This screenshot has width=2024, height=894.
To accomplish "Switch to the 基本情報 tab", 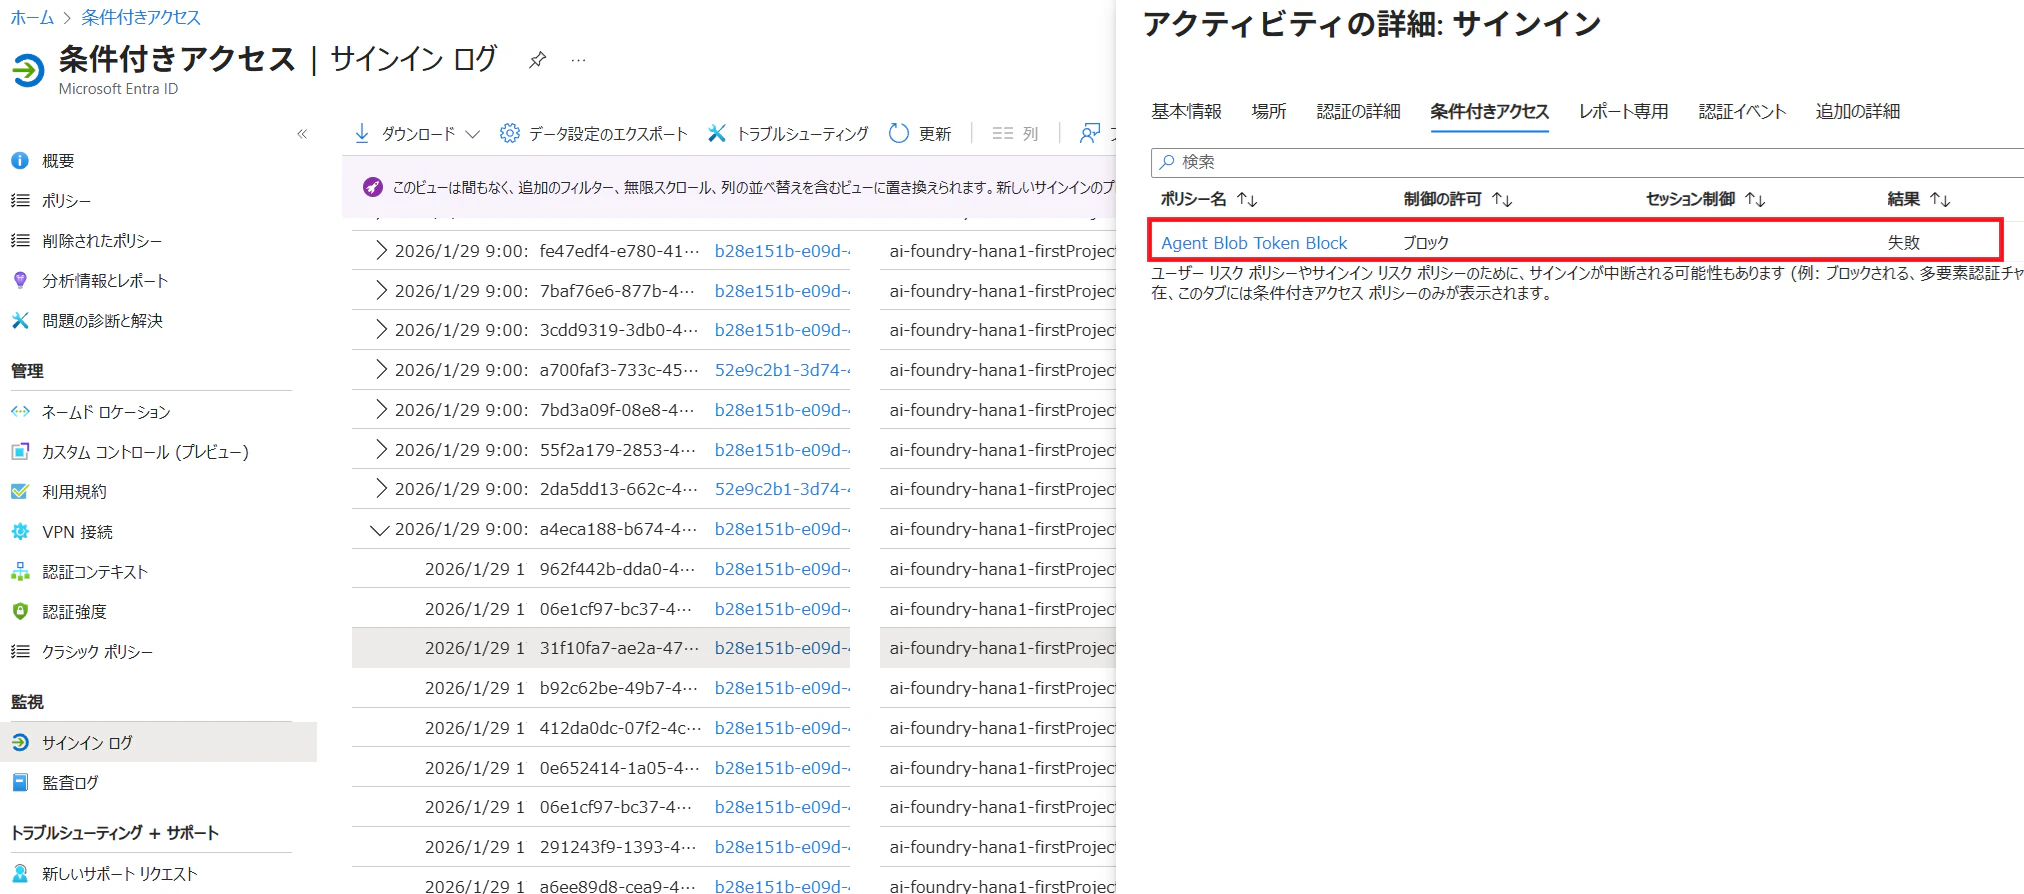I will 1186,111.
